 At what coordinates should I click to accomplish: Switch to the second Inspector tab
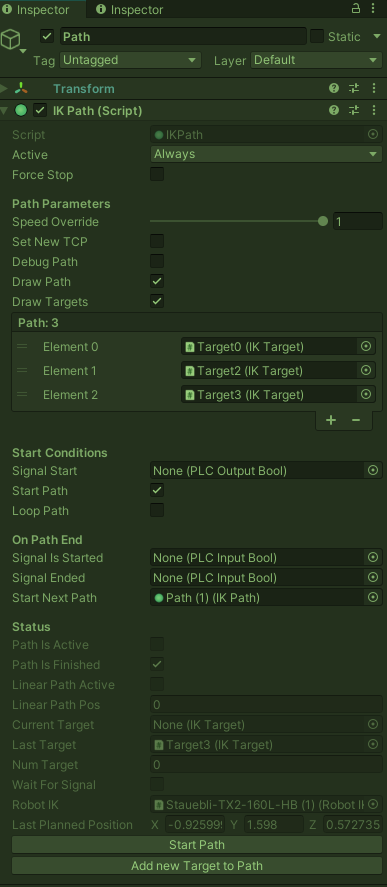click(130, 10)
